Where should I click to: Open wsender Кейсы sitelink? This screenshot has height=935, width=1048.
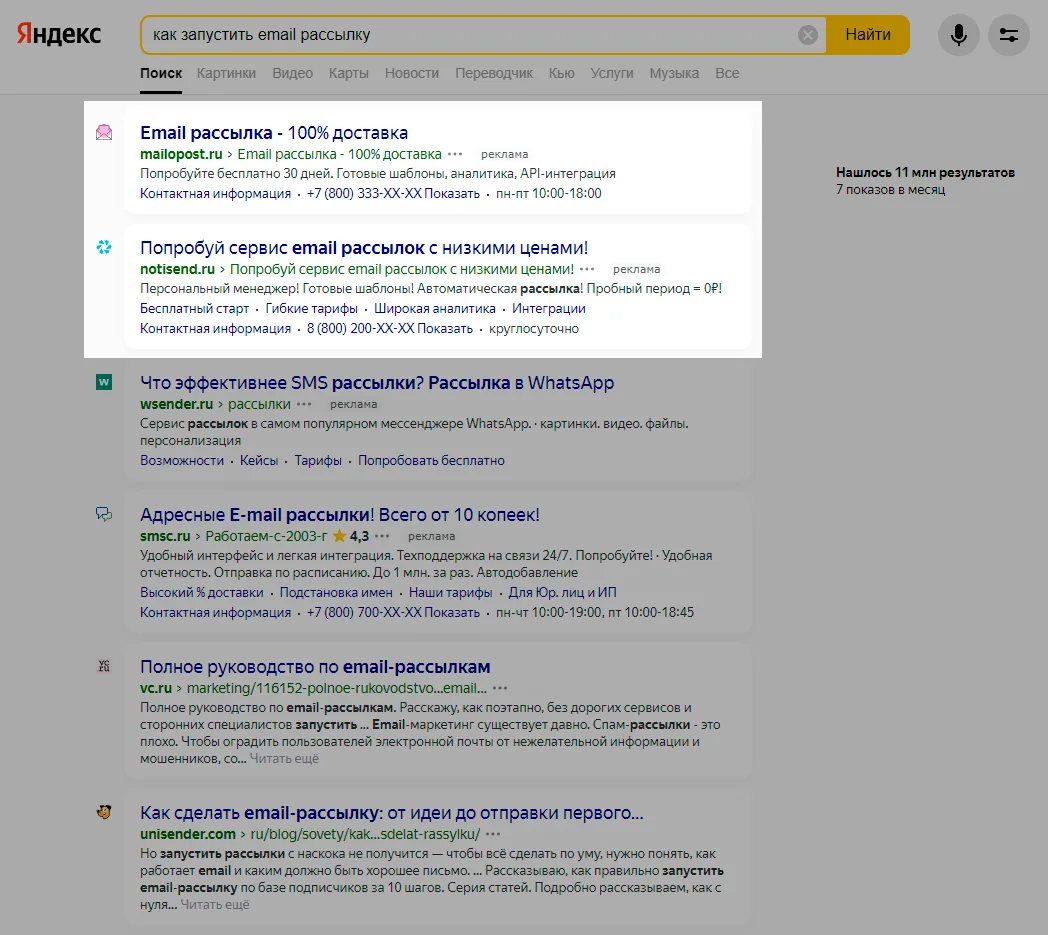259,460
